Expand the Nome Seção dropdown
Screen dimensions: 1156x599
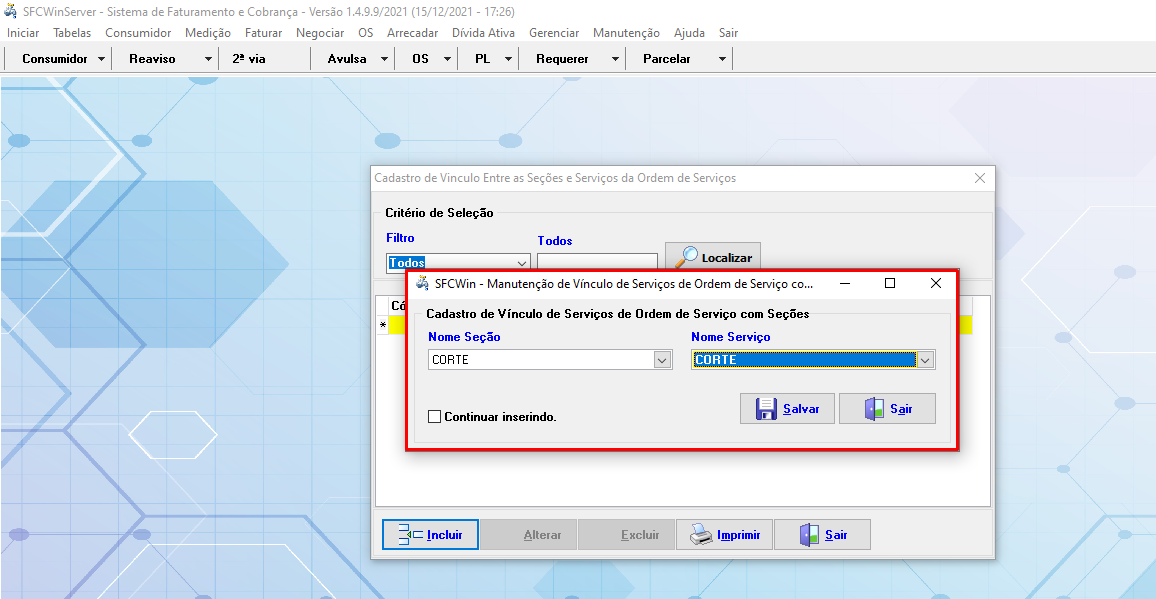tap(661, 360)
